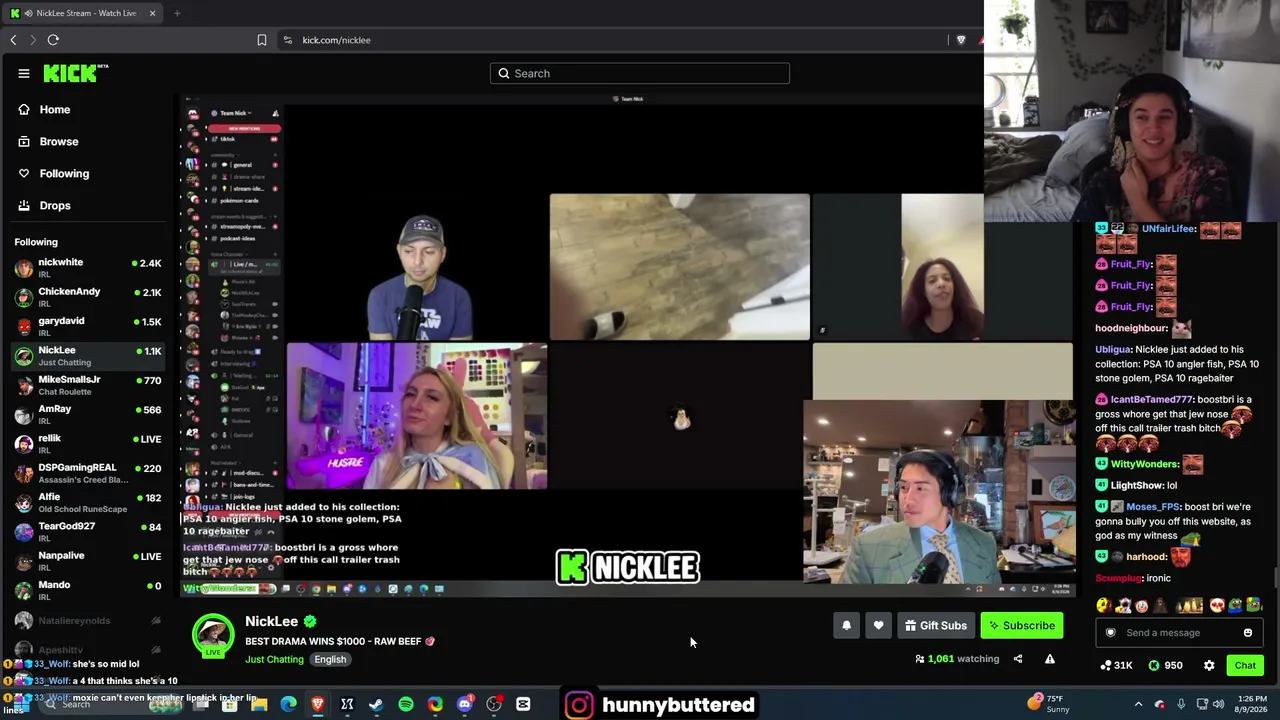The height and width of the screenshot is (720, 1280).
Task: Subscribe to NickLee
Action: tap(1022, 626)
